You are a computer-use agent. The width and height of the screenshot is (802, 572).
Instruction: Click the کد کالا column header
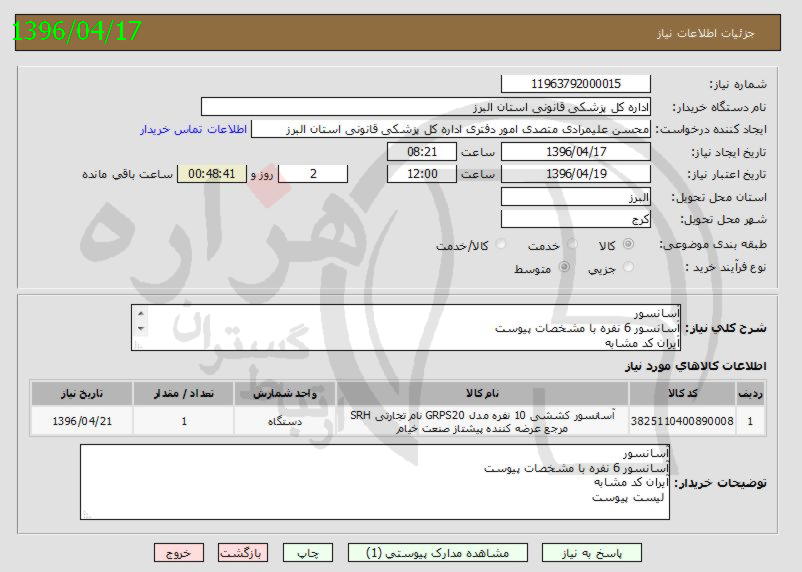click(x=682, y=393)
